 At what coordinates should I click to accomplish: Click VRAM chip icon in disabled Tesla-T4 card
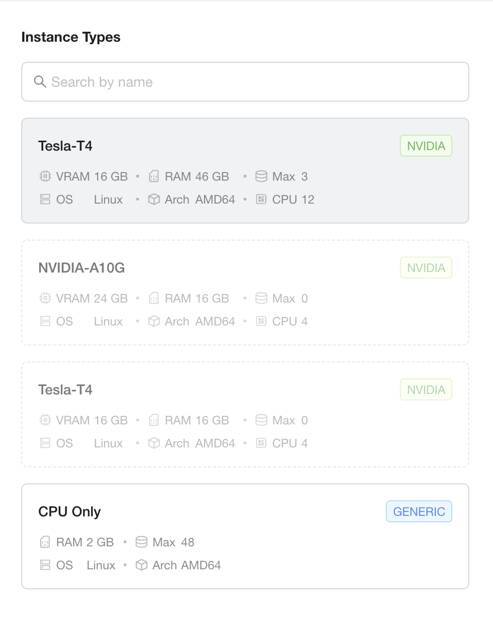point(45,420)
